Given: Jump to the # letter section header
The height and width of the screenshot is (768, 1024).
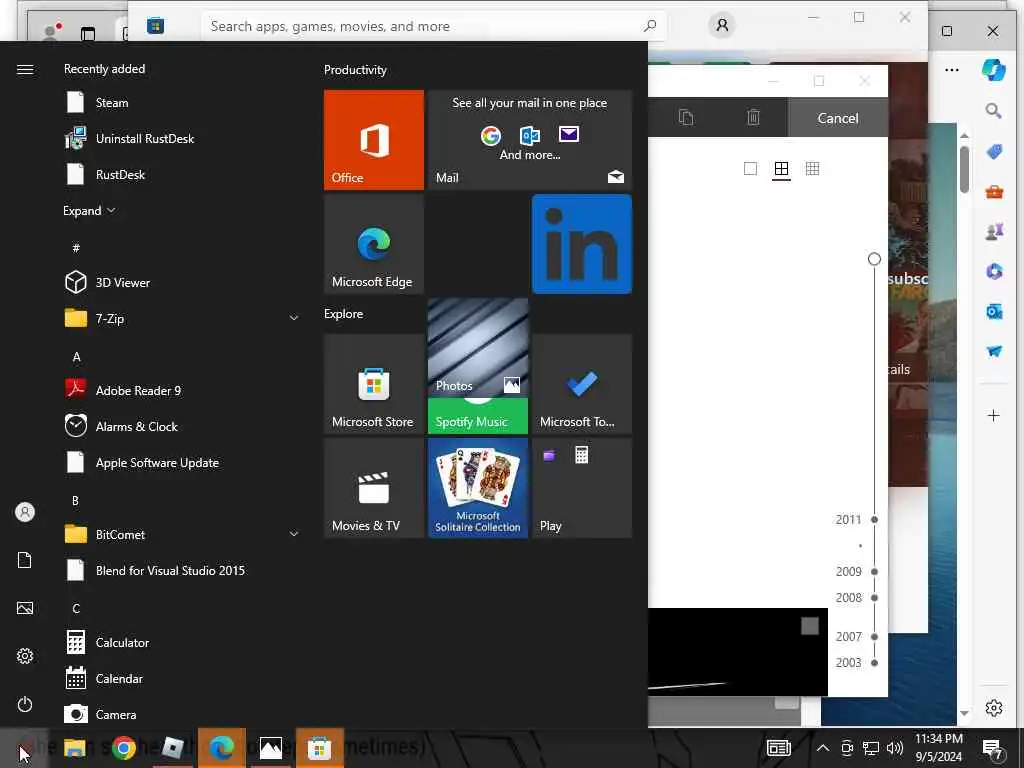Looking at the screenshot, I should click(x=76, y=248).
